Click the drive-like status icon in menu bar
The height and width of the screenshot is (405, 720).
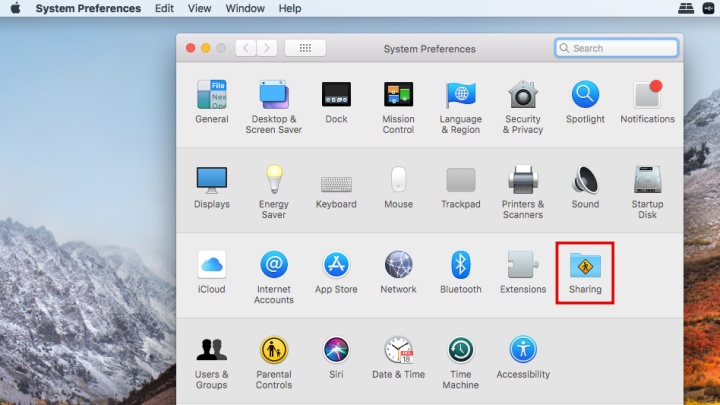click(686, 8)
